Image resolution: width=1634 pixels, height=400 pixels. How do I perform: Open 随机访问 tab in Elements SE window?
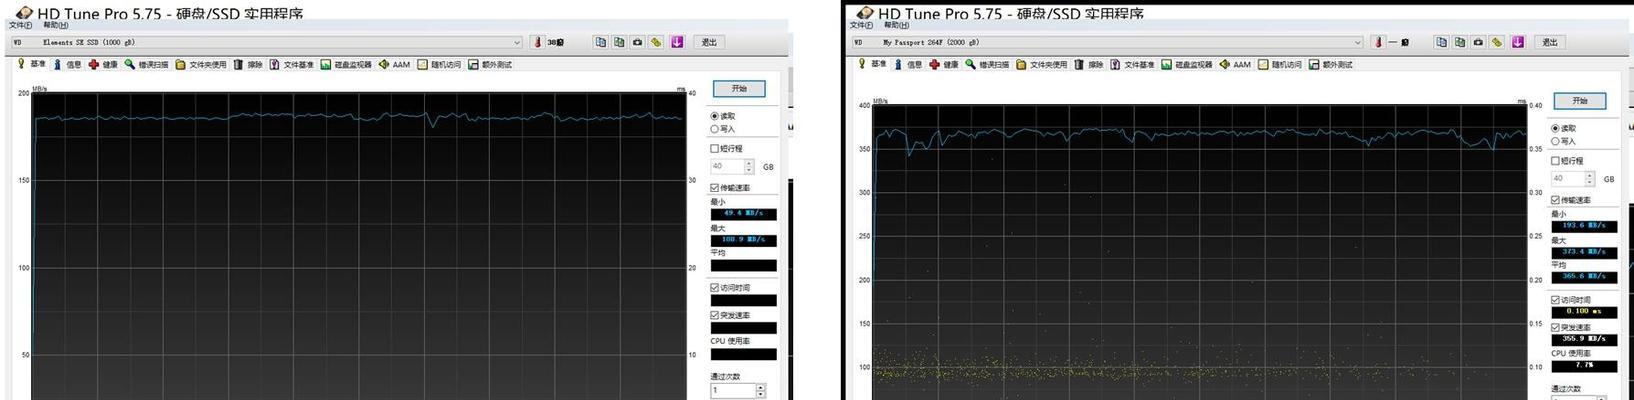(439, 64)
